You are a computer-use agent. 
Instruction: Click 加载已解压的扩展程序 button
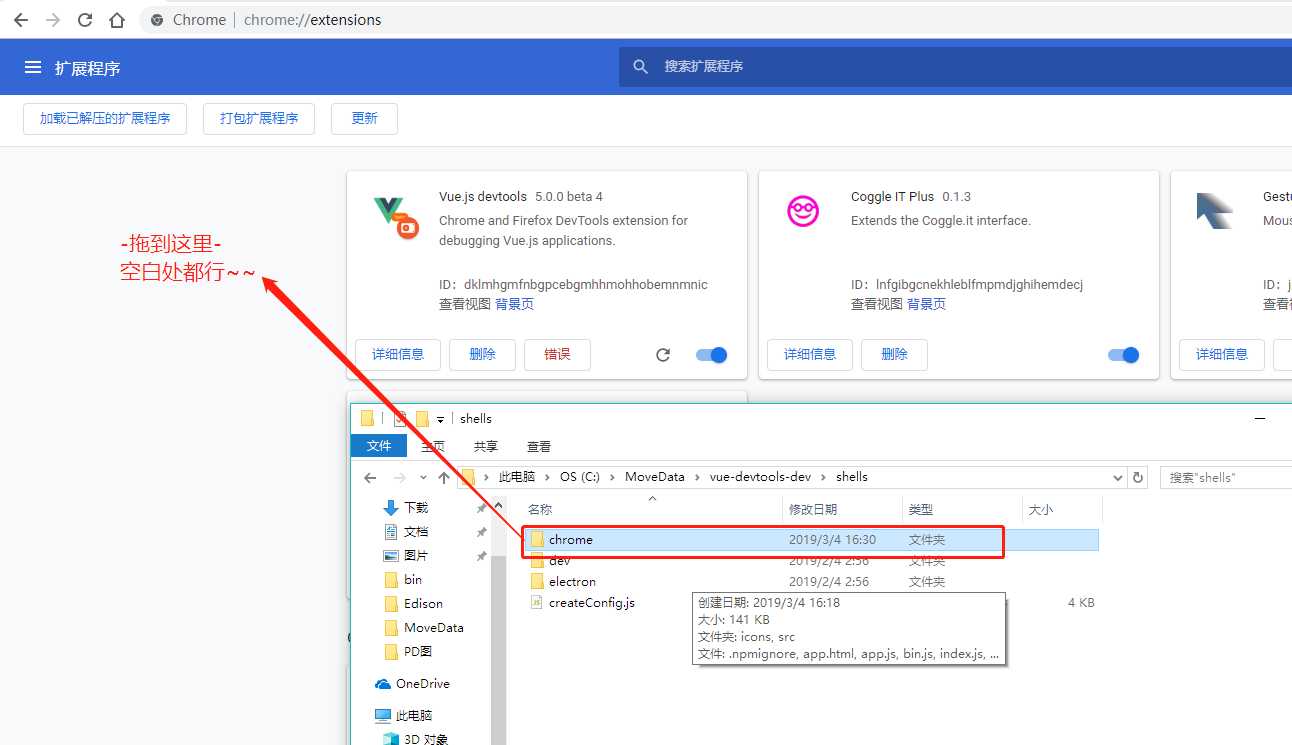click(x=105, y=118)
